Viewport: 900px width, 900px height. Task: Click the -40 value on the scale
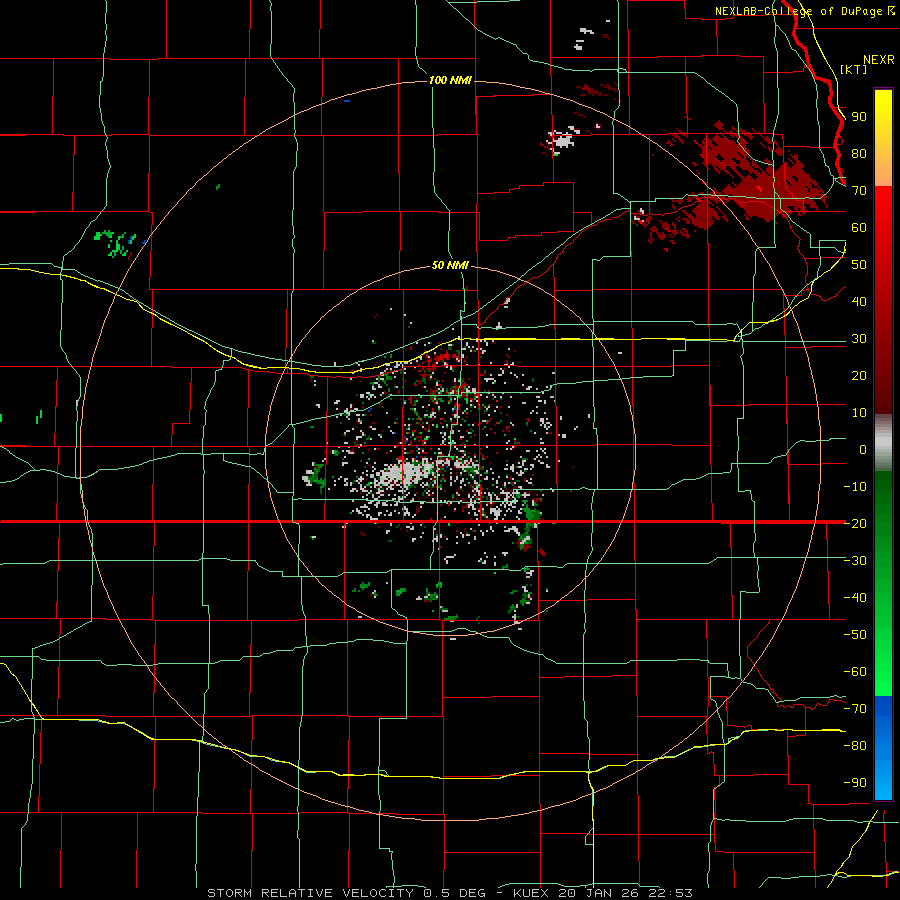pos(855,598)
